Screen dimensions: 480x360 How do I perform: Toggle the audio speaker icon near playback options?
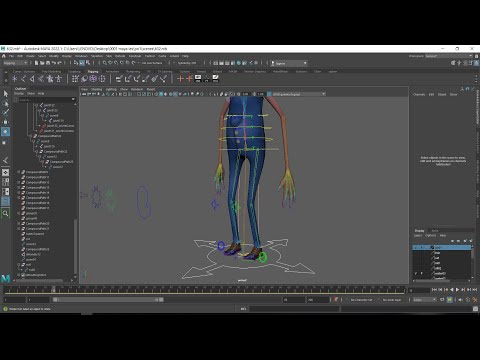click(461, 300)
